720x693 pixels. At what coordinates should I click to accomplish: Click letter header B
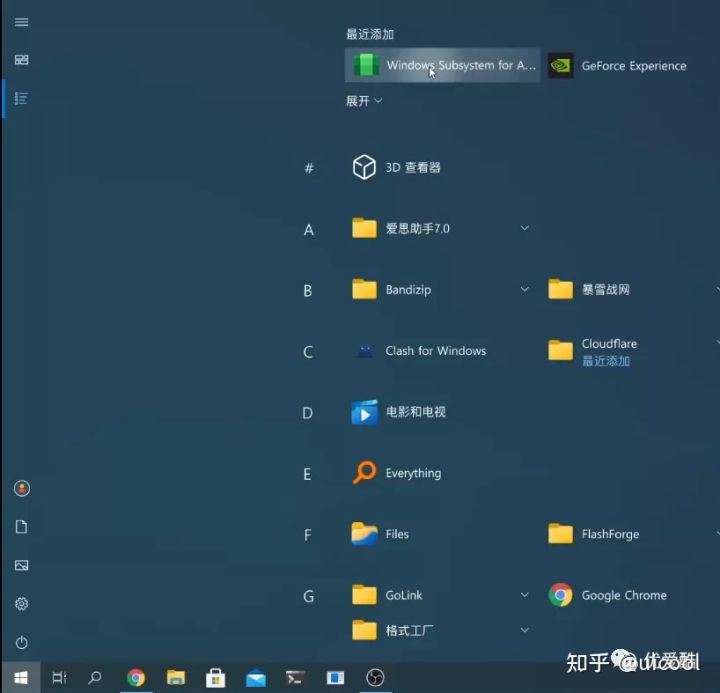click(x=308, y=291)
